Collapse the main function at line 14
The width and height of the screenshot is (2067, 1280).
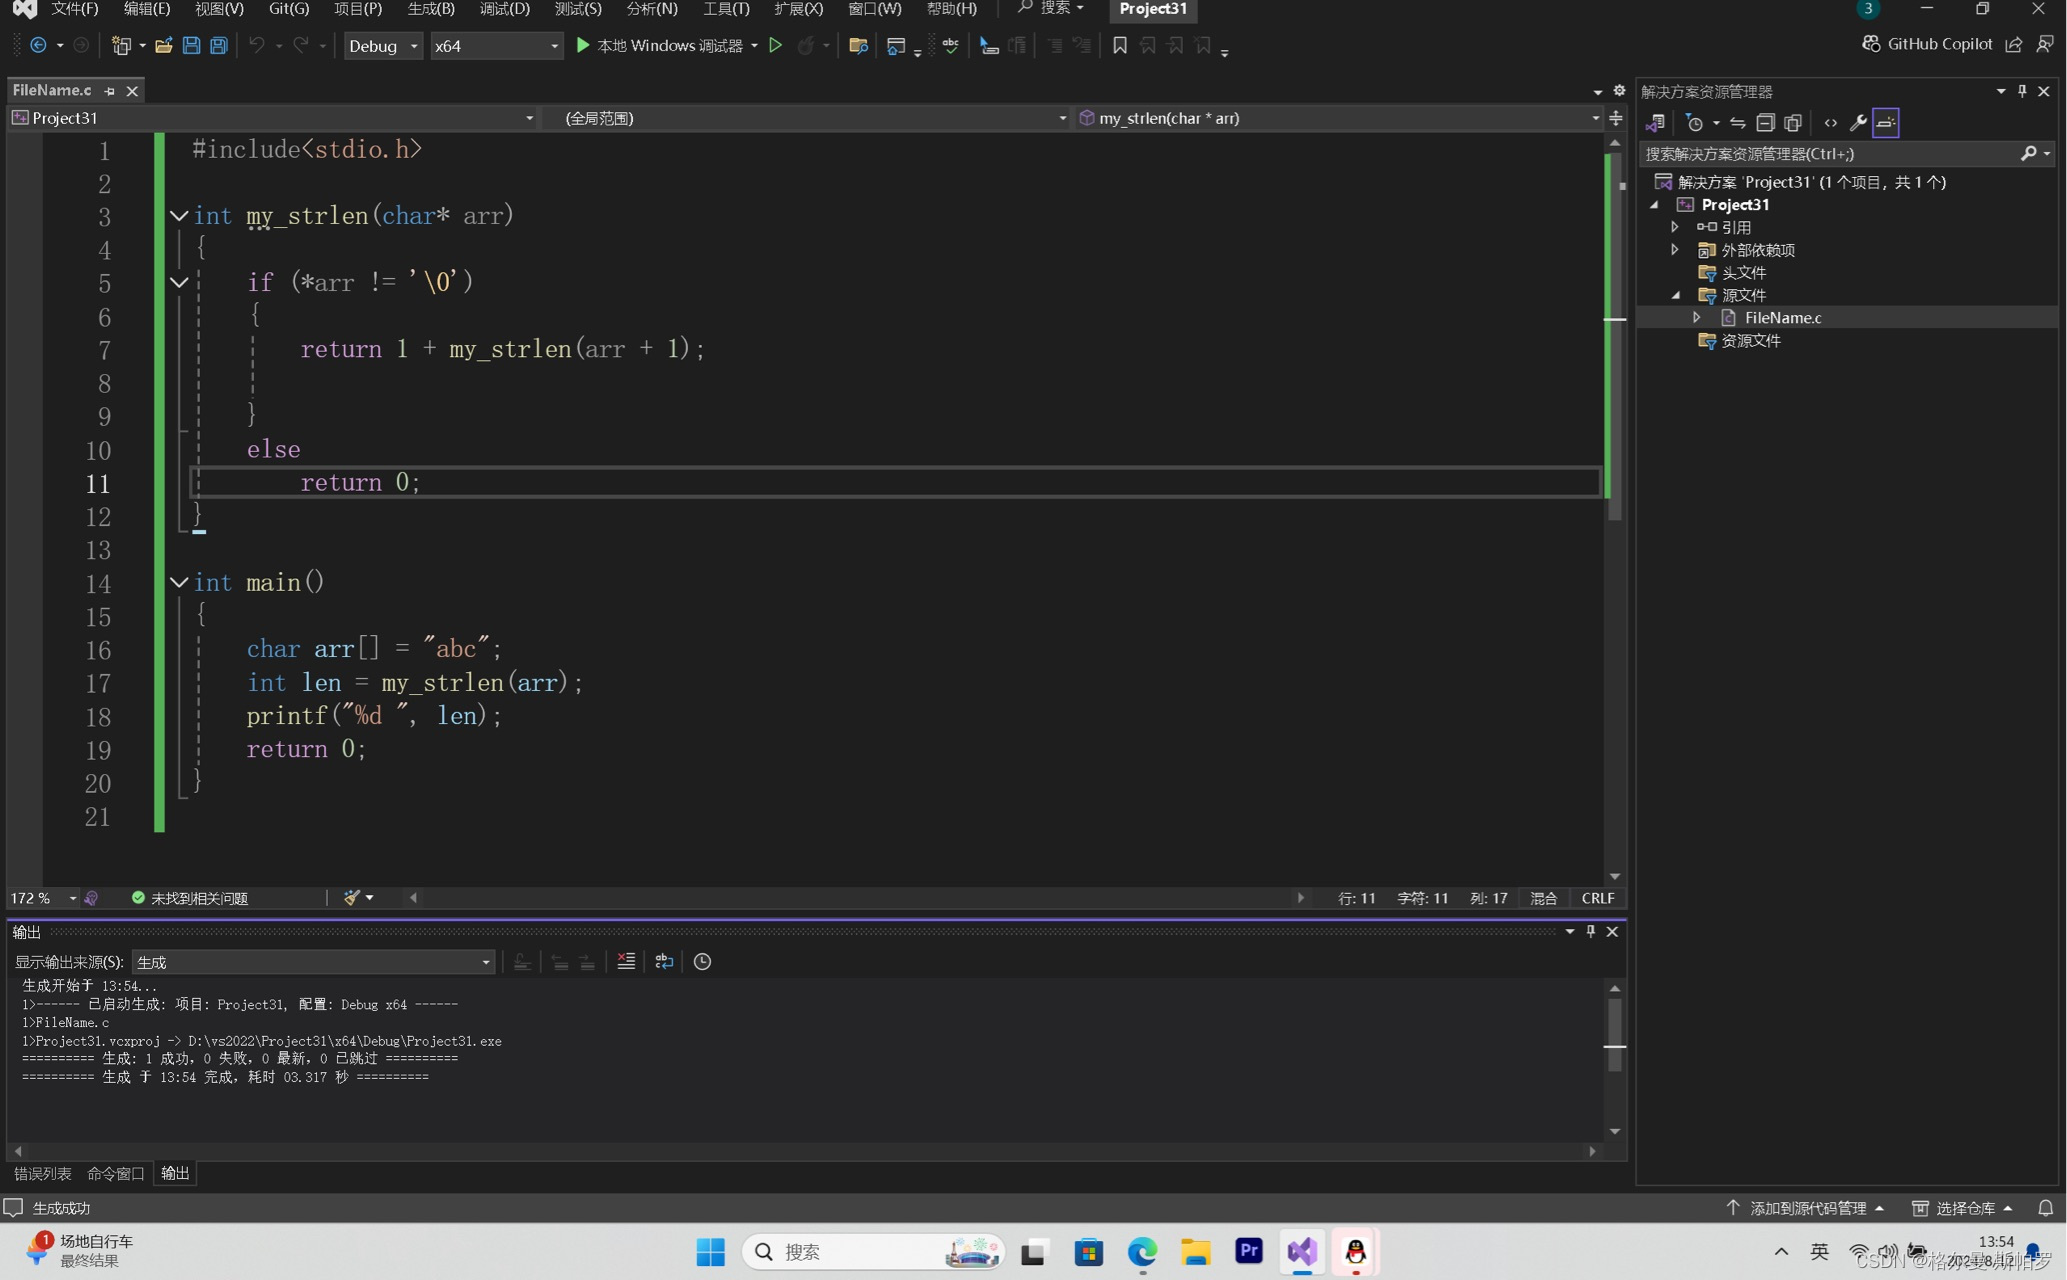pos(179,582)
